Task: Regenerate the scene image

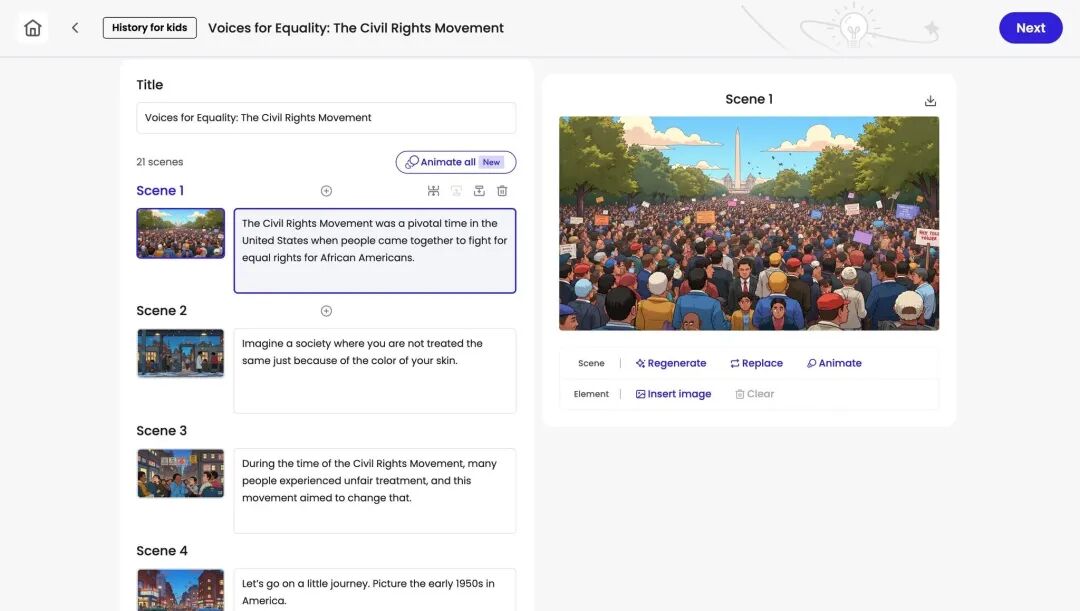Action: (x=671, y=363)
